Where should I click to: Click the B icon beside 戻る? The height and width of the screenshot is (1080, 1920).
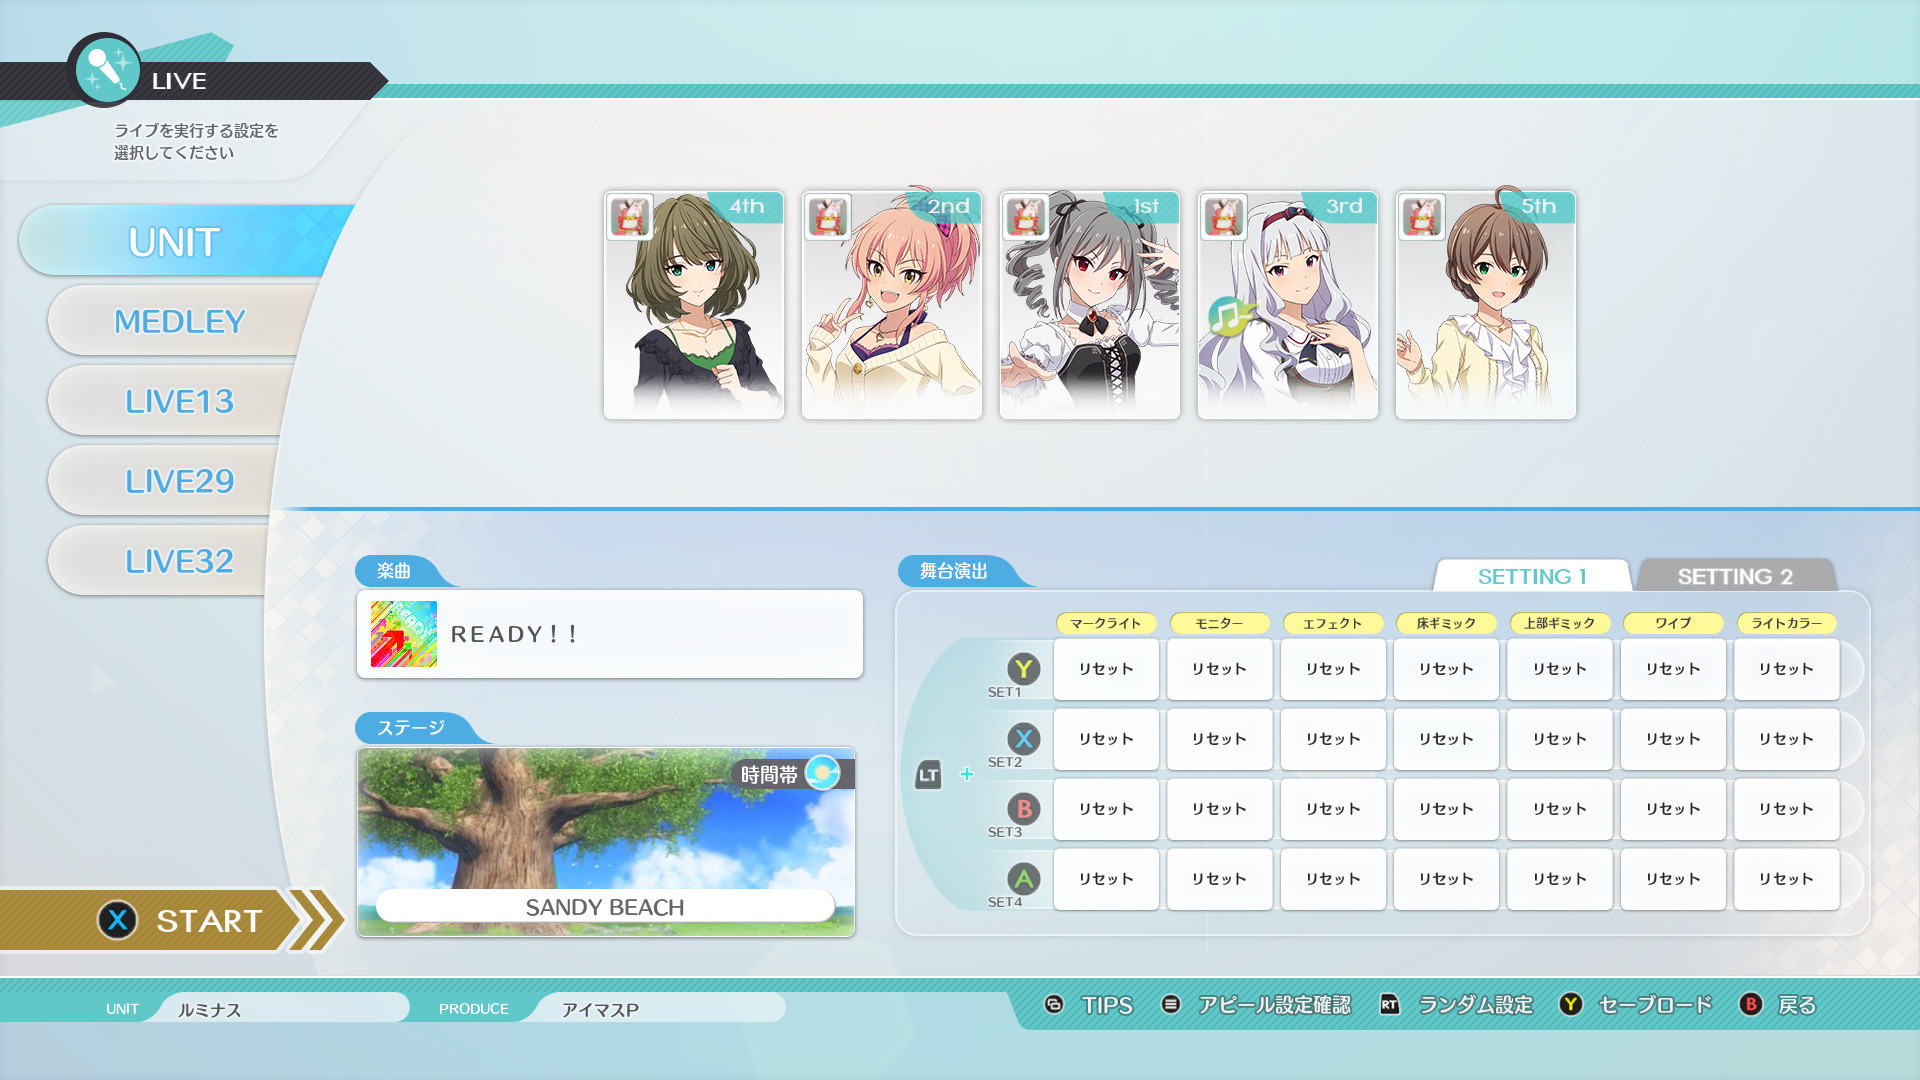pos(1751,1005)
